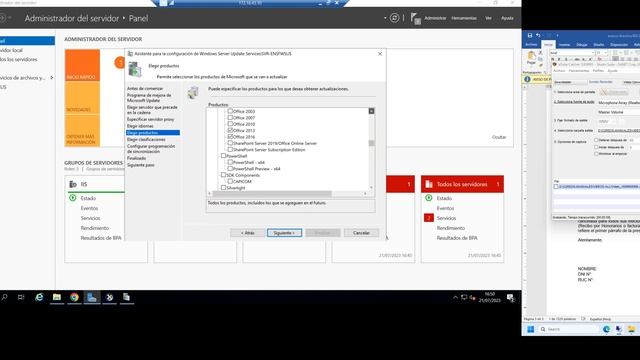Open Herramientas menu in Server Manager
The image size is (640, 360).
pos(464,18)
